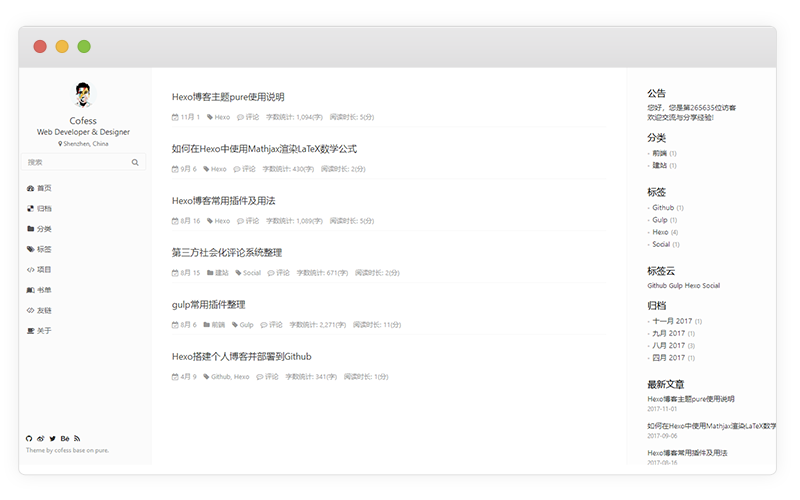Click Gulp tag text on 8月 6 post
The width and height of the screenshot is (800, 500).
tap(246, 324)
